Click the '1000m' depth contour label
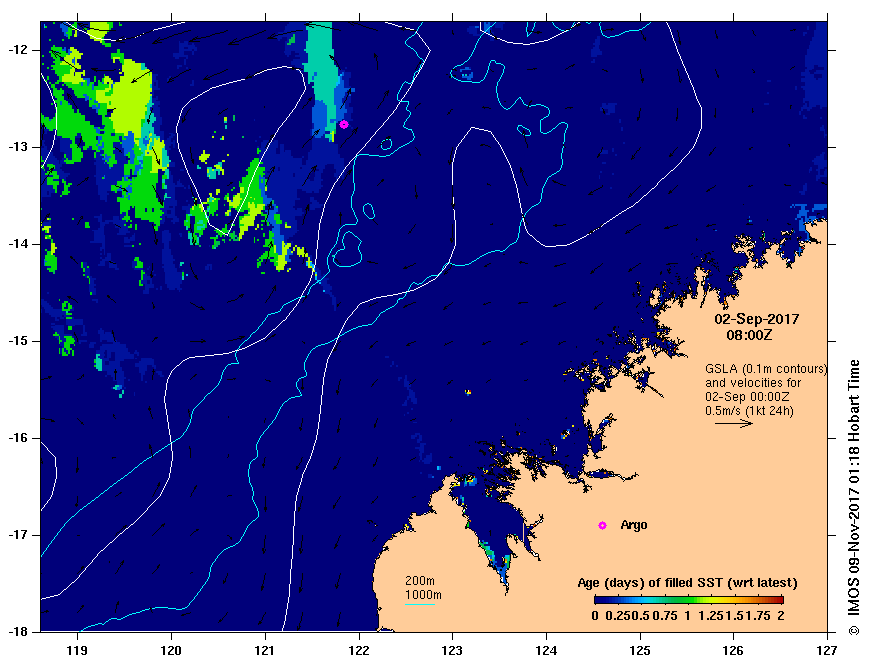The width and height of the screenshot is (871, 666). point(423,595)
